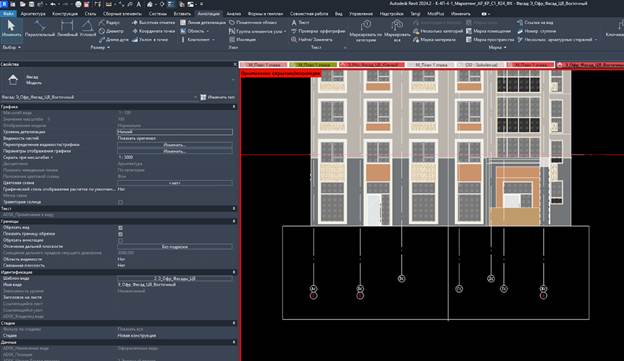The width and height of the screenshot is (624, 361).
Task: Open the Архитектура ribbon tab
Action: pyautogui.click(x=33, y=14)
